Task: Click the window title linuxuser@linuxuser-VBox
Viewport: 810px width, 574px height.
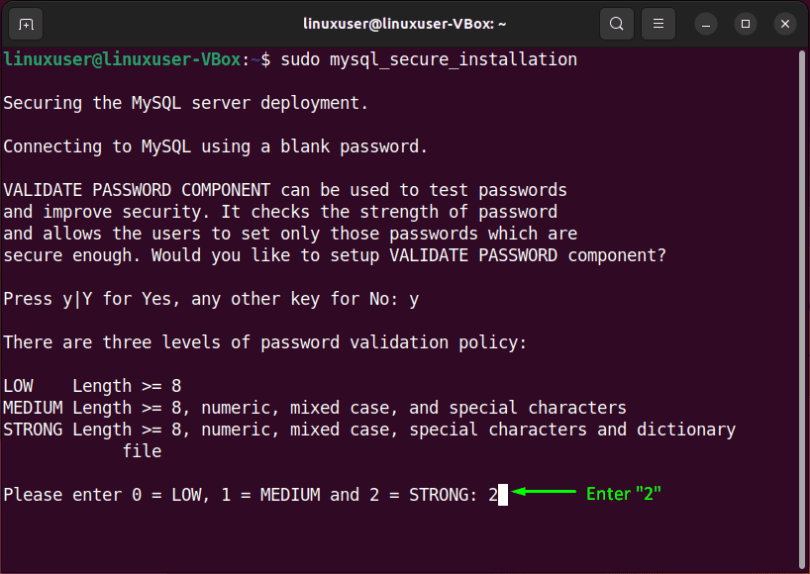Action: coord(404,24)
